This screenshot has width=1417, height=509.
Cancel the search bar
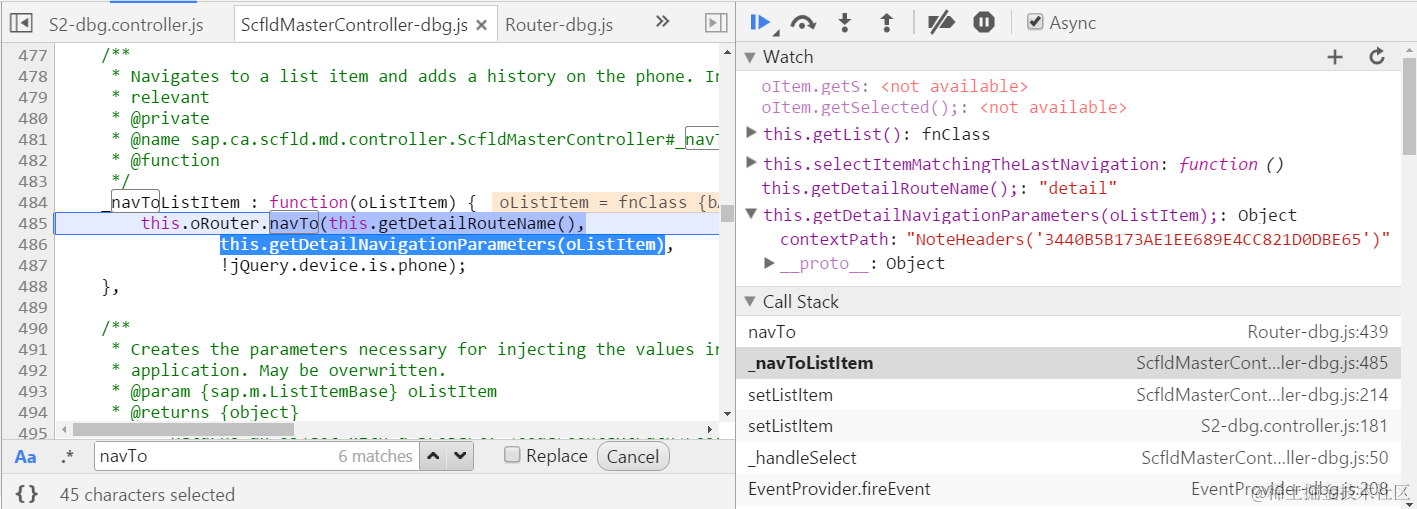click(633, 457)
